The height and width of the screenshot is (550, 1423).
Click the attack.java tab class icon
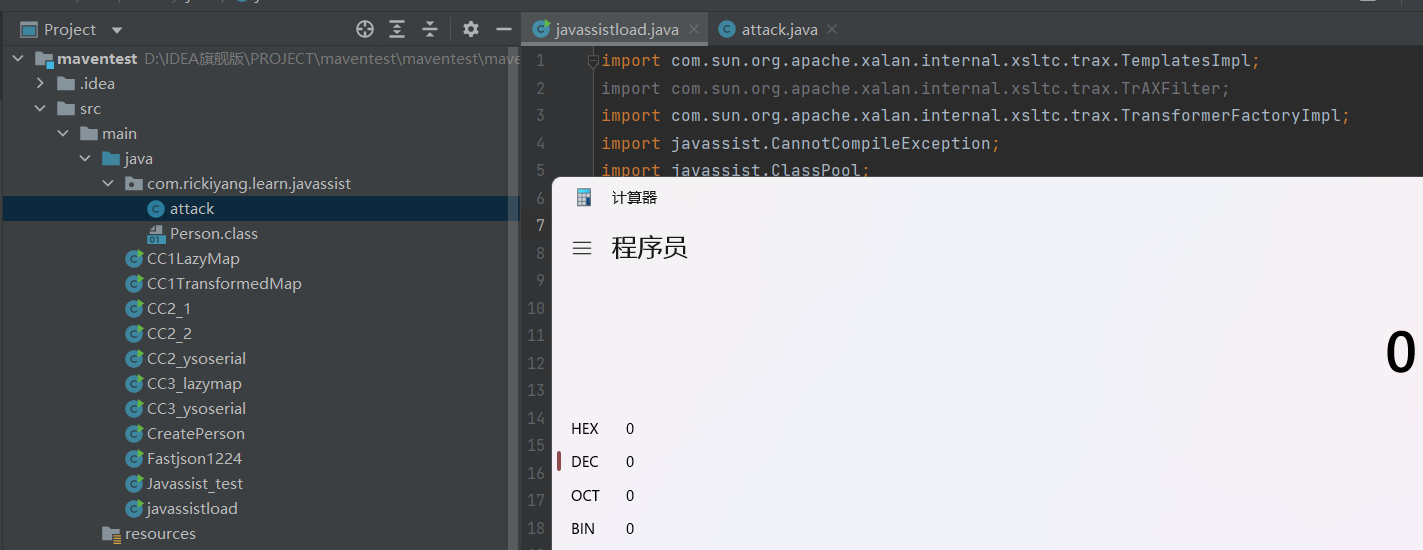pos(727,29)
